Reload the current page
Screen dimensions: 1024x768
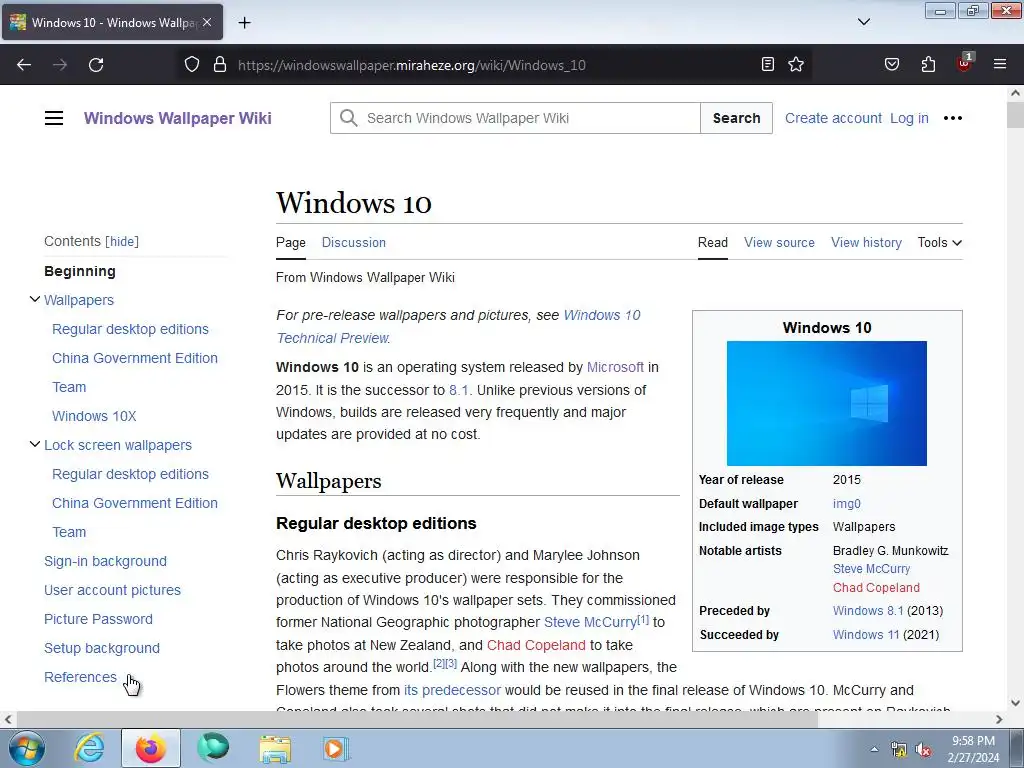96,65
